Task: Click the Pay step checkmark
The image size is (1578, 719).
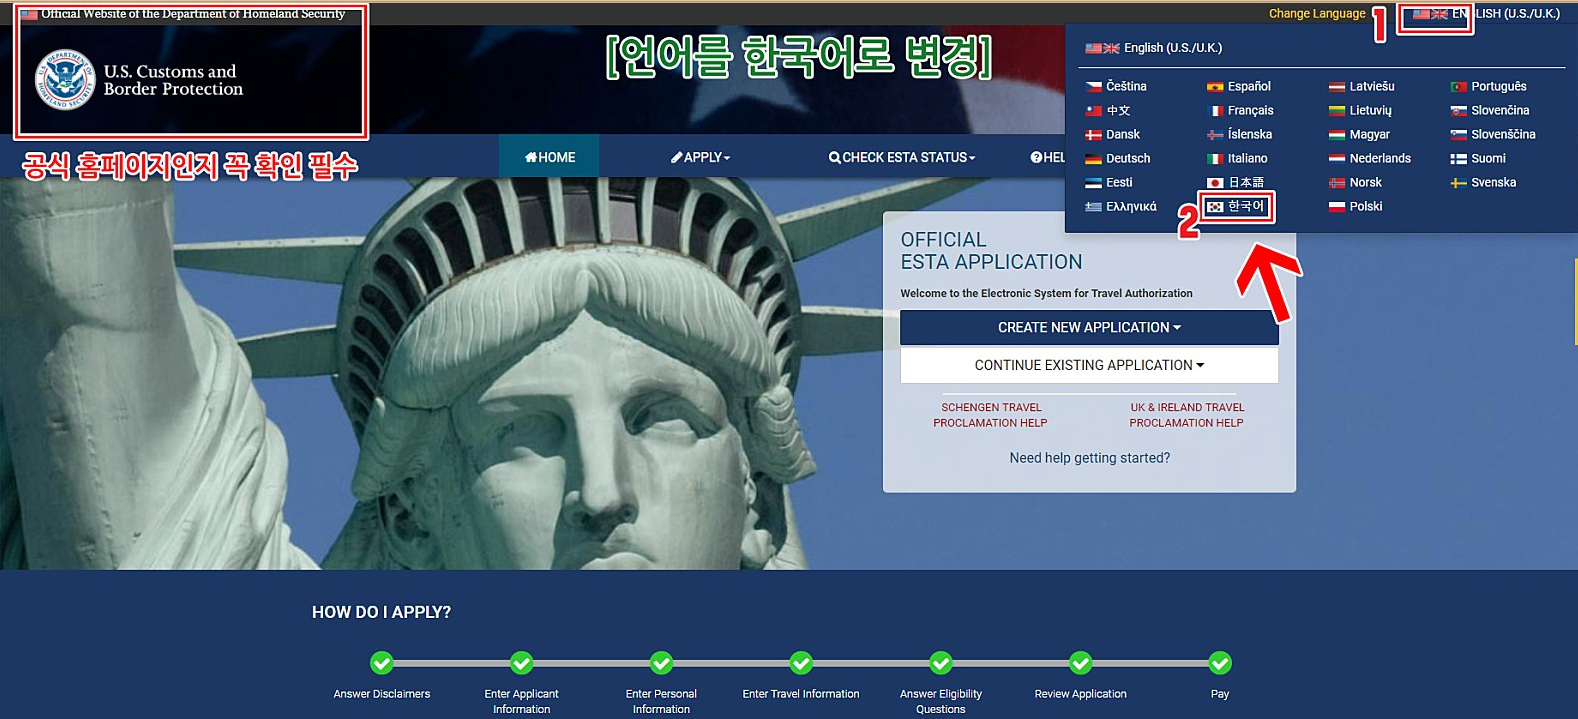Action: tap(1220, 663)
